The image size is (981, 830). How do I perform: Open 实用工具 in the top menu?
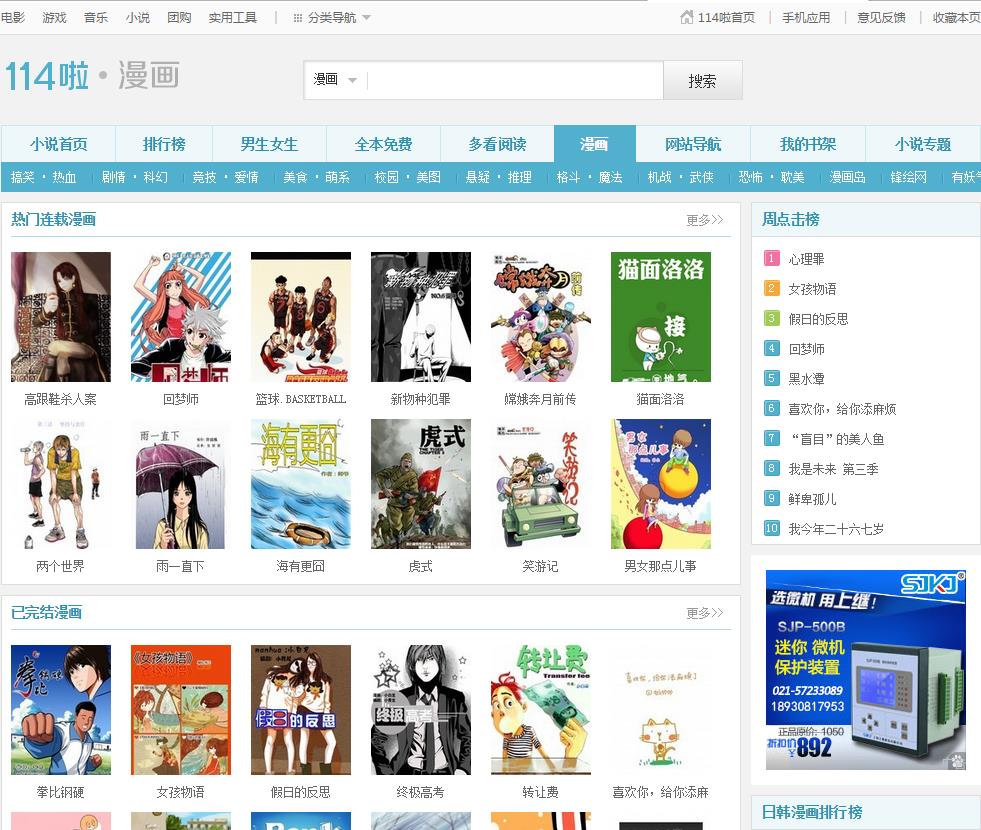[x=233, y=18]
